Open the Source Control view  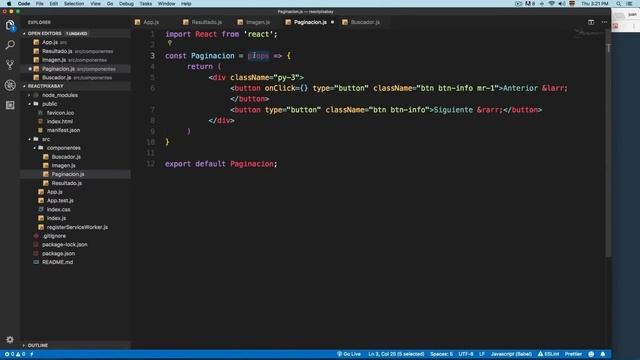[10, 64]
